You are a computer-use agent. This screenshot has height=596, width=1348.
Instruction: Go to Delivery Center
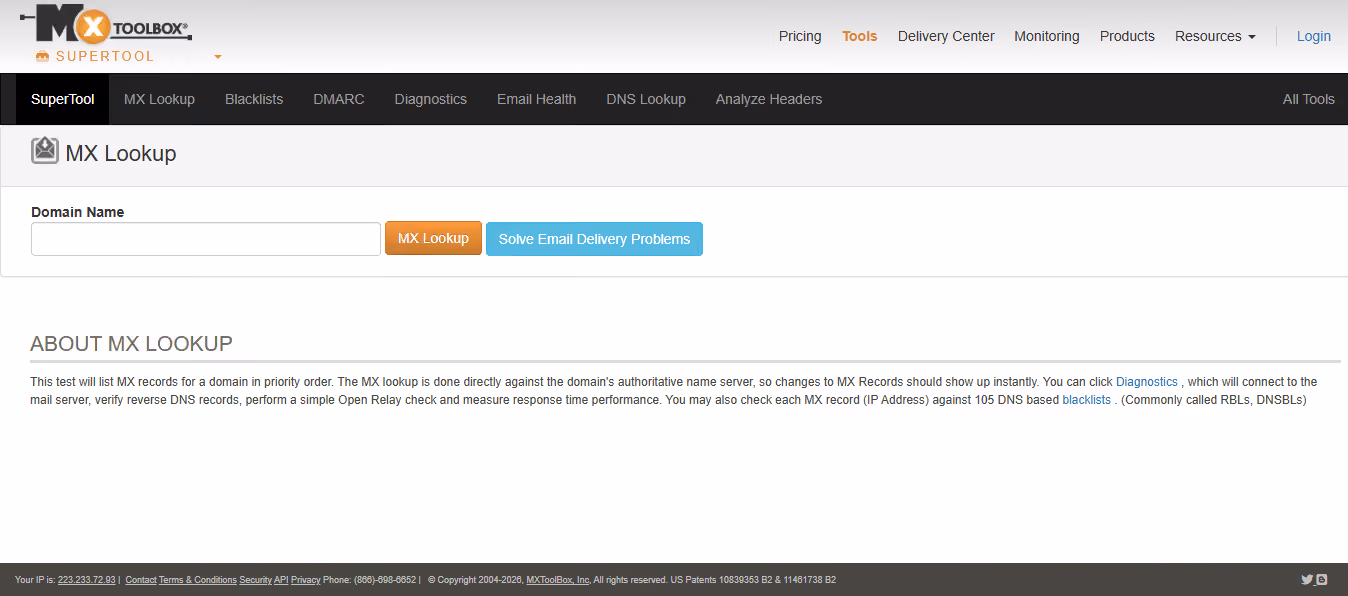(946, 36)
